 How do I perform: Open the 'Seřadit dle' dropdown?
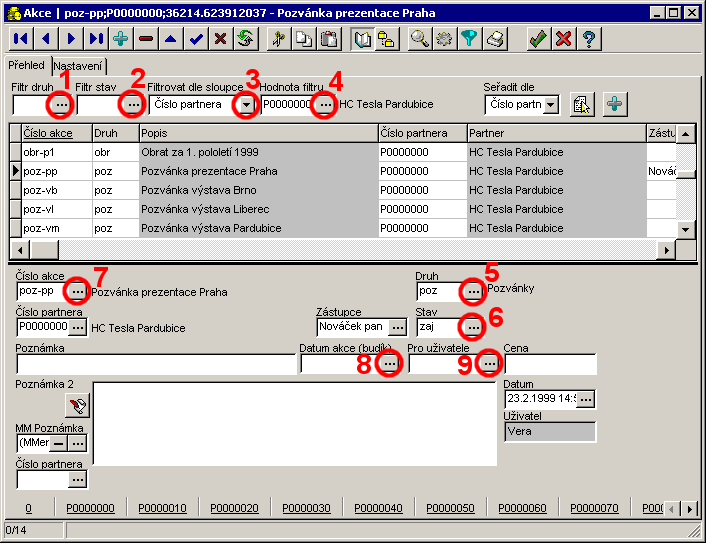coord(550,105)
